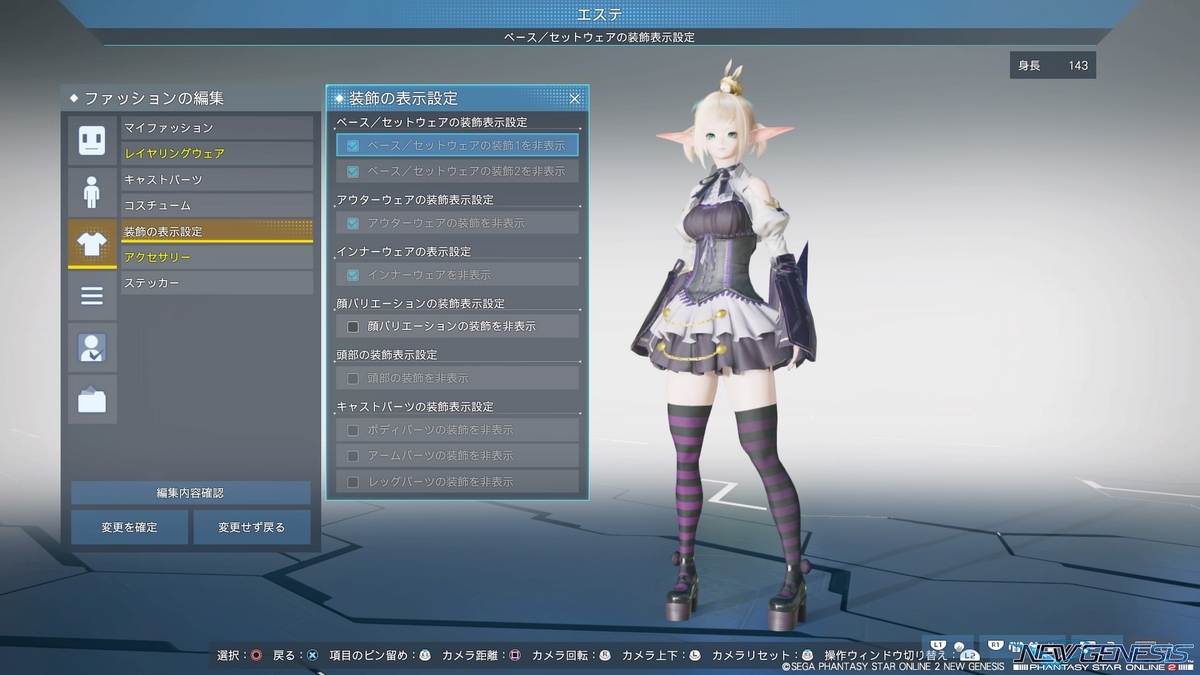The width and height of the screenshot is (1200, 675).
Task: Select the shirt wear icon category
Action: pos(92,244)
